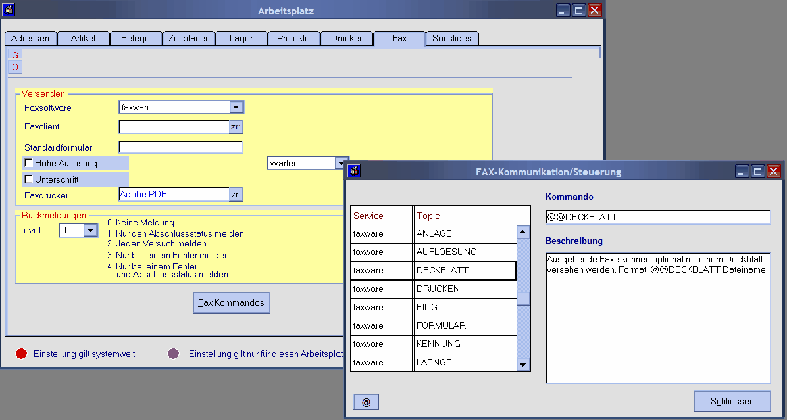Click inside the Beschreibung text area
Screen dimensions: 787x420
[658, 318]
